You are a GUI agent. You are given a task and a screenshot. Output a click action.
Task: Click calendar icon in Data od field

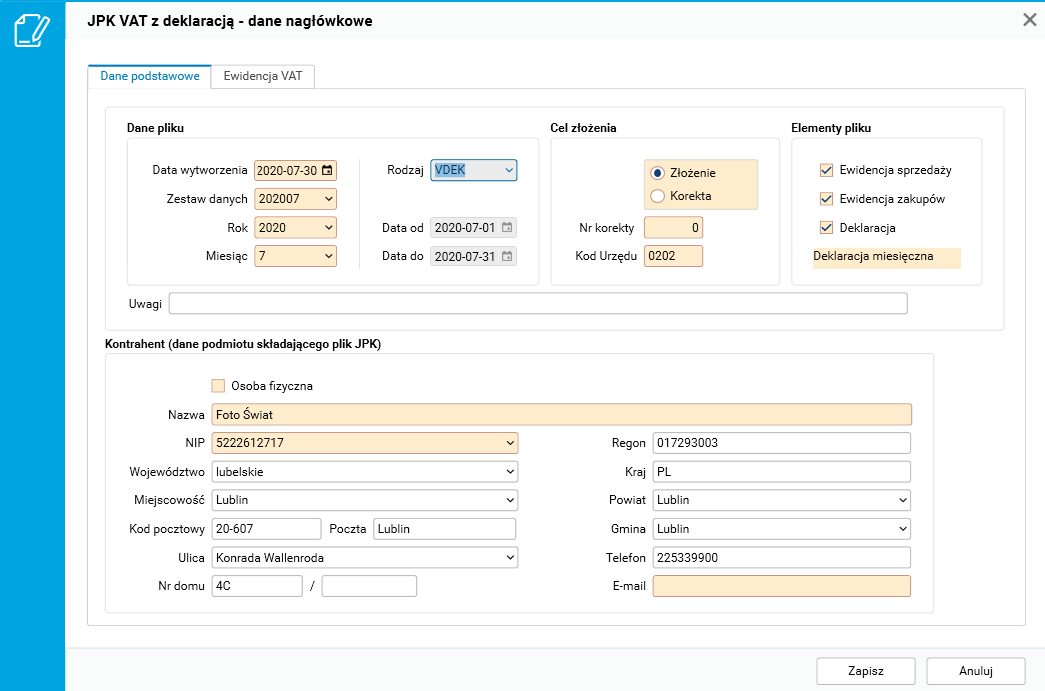[507, 228]
